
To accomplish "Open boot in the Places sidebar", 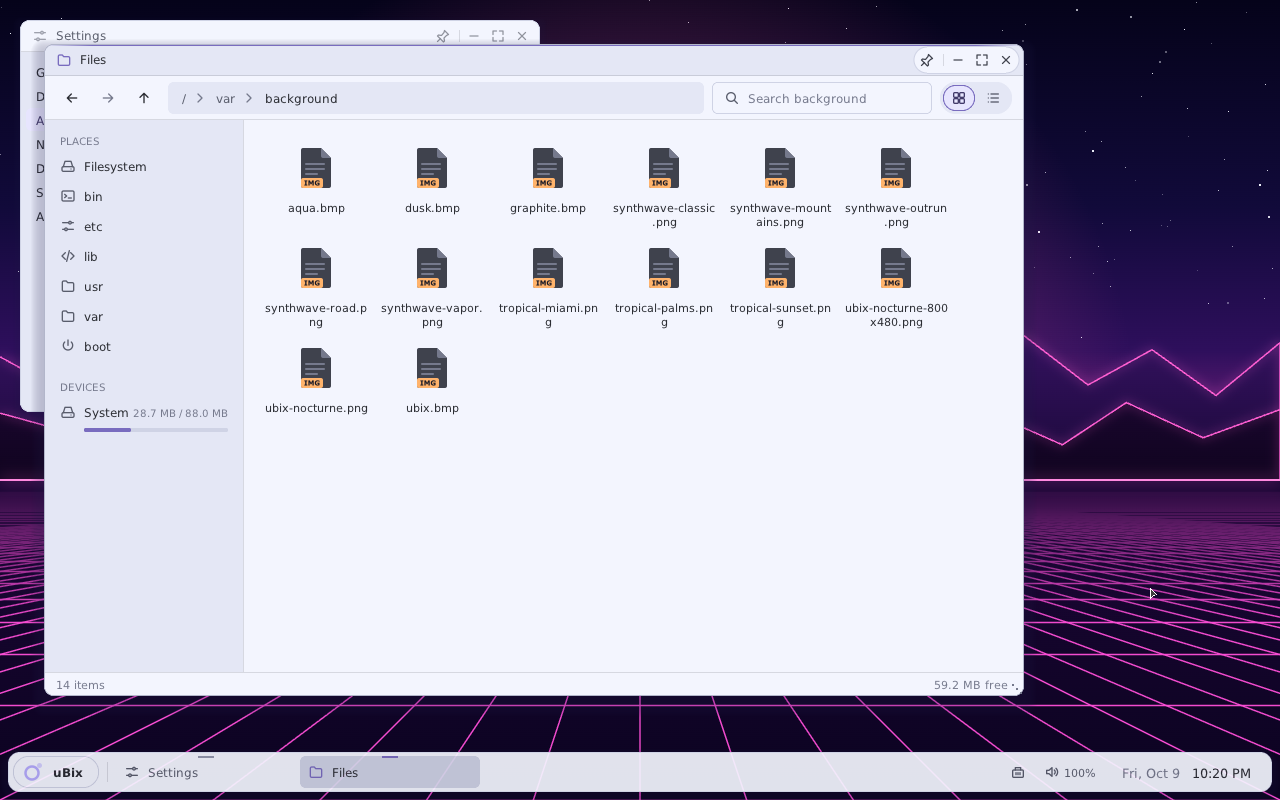I will (x=144, y=346).
